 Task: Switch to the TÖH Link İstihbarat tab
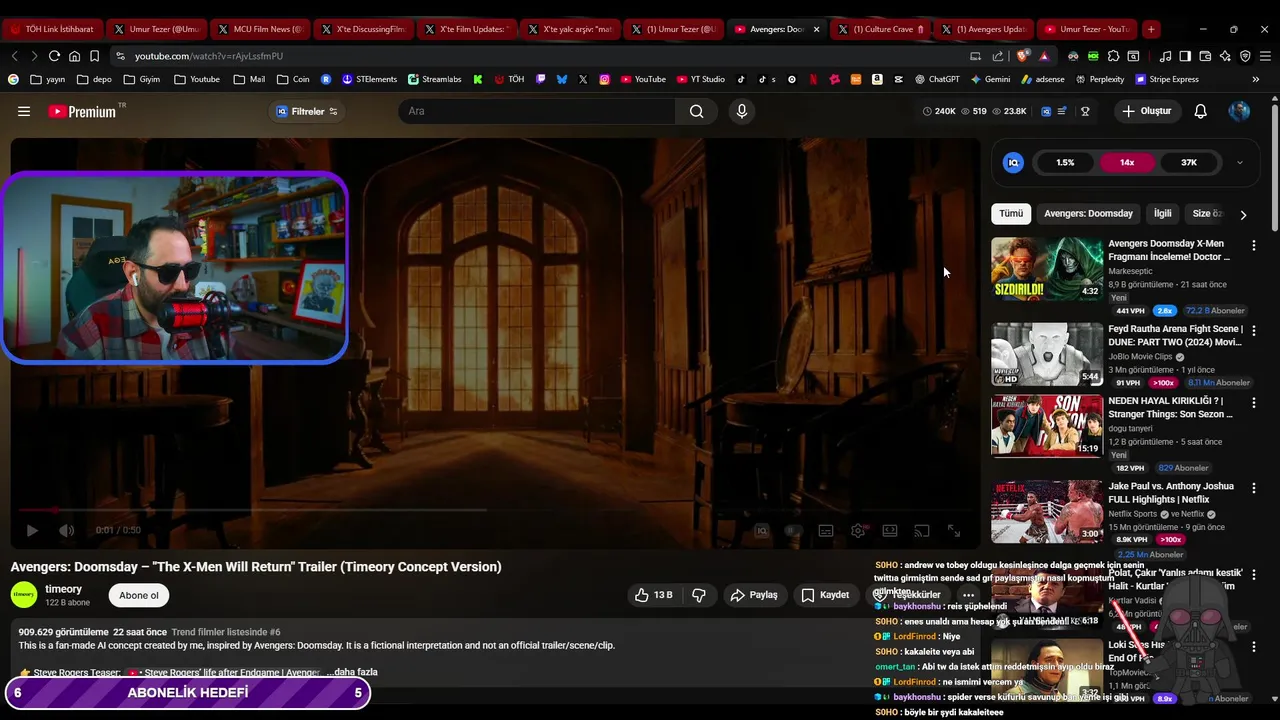tap(52, 29)
